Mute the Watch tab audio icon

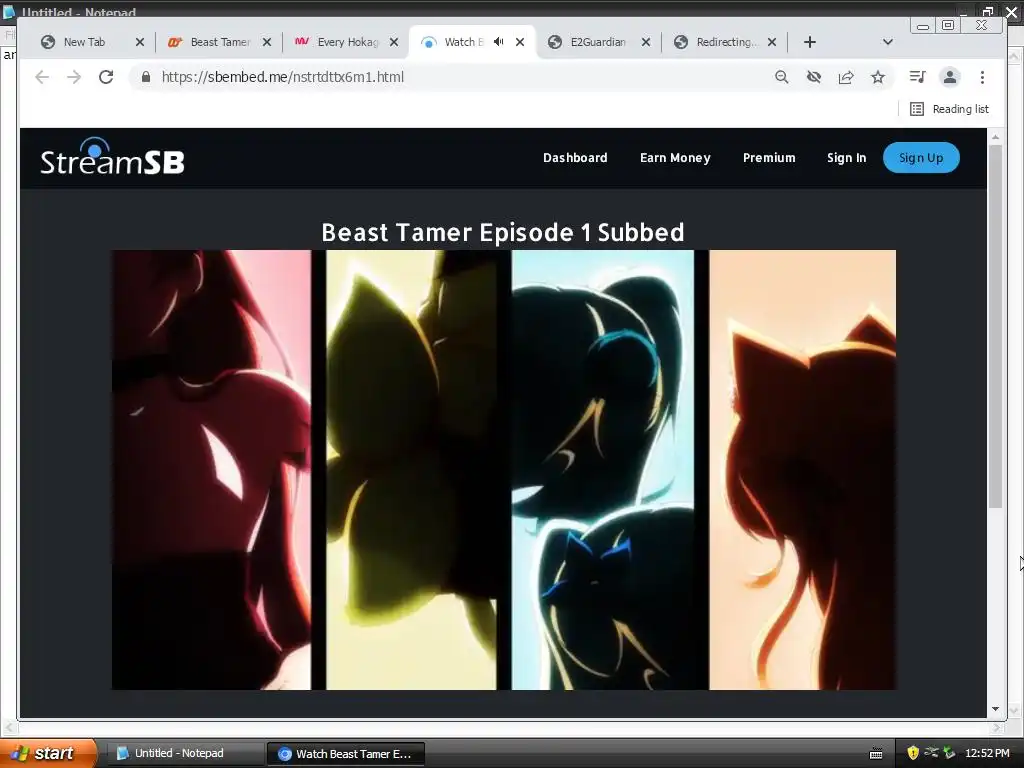pos(499,42)
